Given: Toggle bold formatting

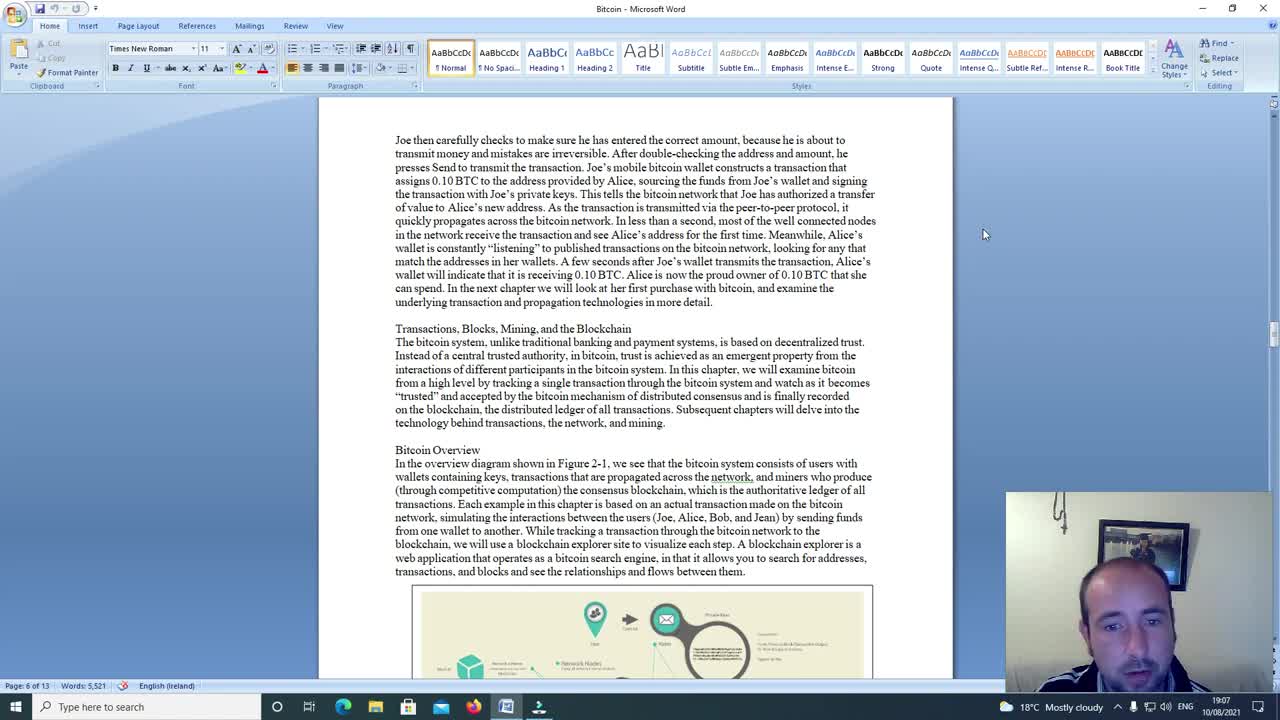Looking at the screenshot, I should 115,68.
